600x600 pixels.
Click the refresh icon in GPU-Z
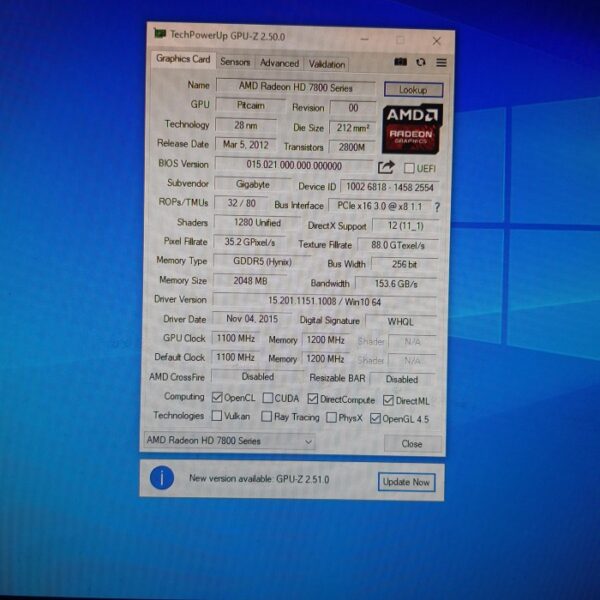coord(421,62)
